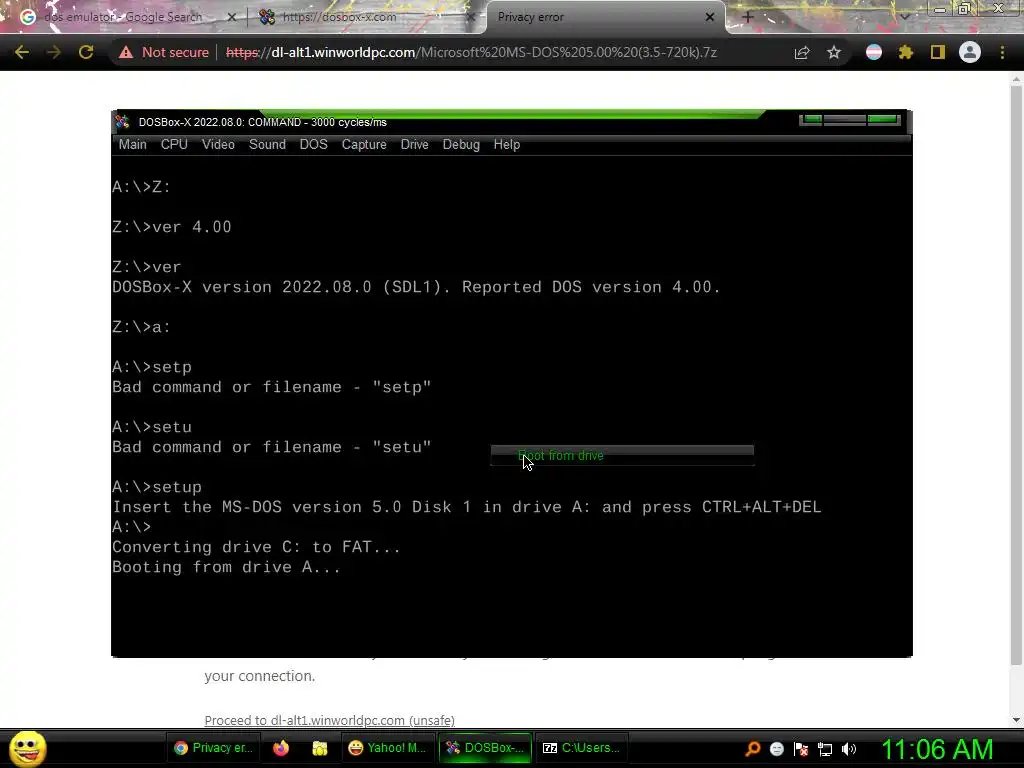The height and width of the screenshot is (768, 1024).
Task: Click the 11:06 AM taskbar clock
Action: (938, 748)
